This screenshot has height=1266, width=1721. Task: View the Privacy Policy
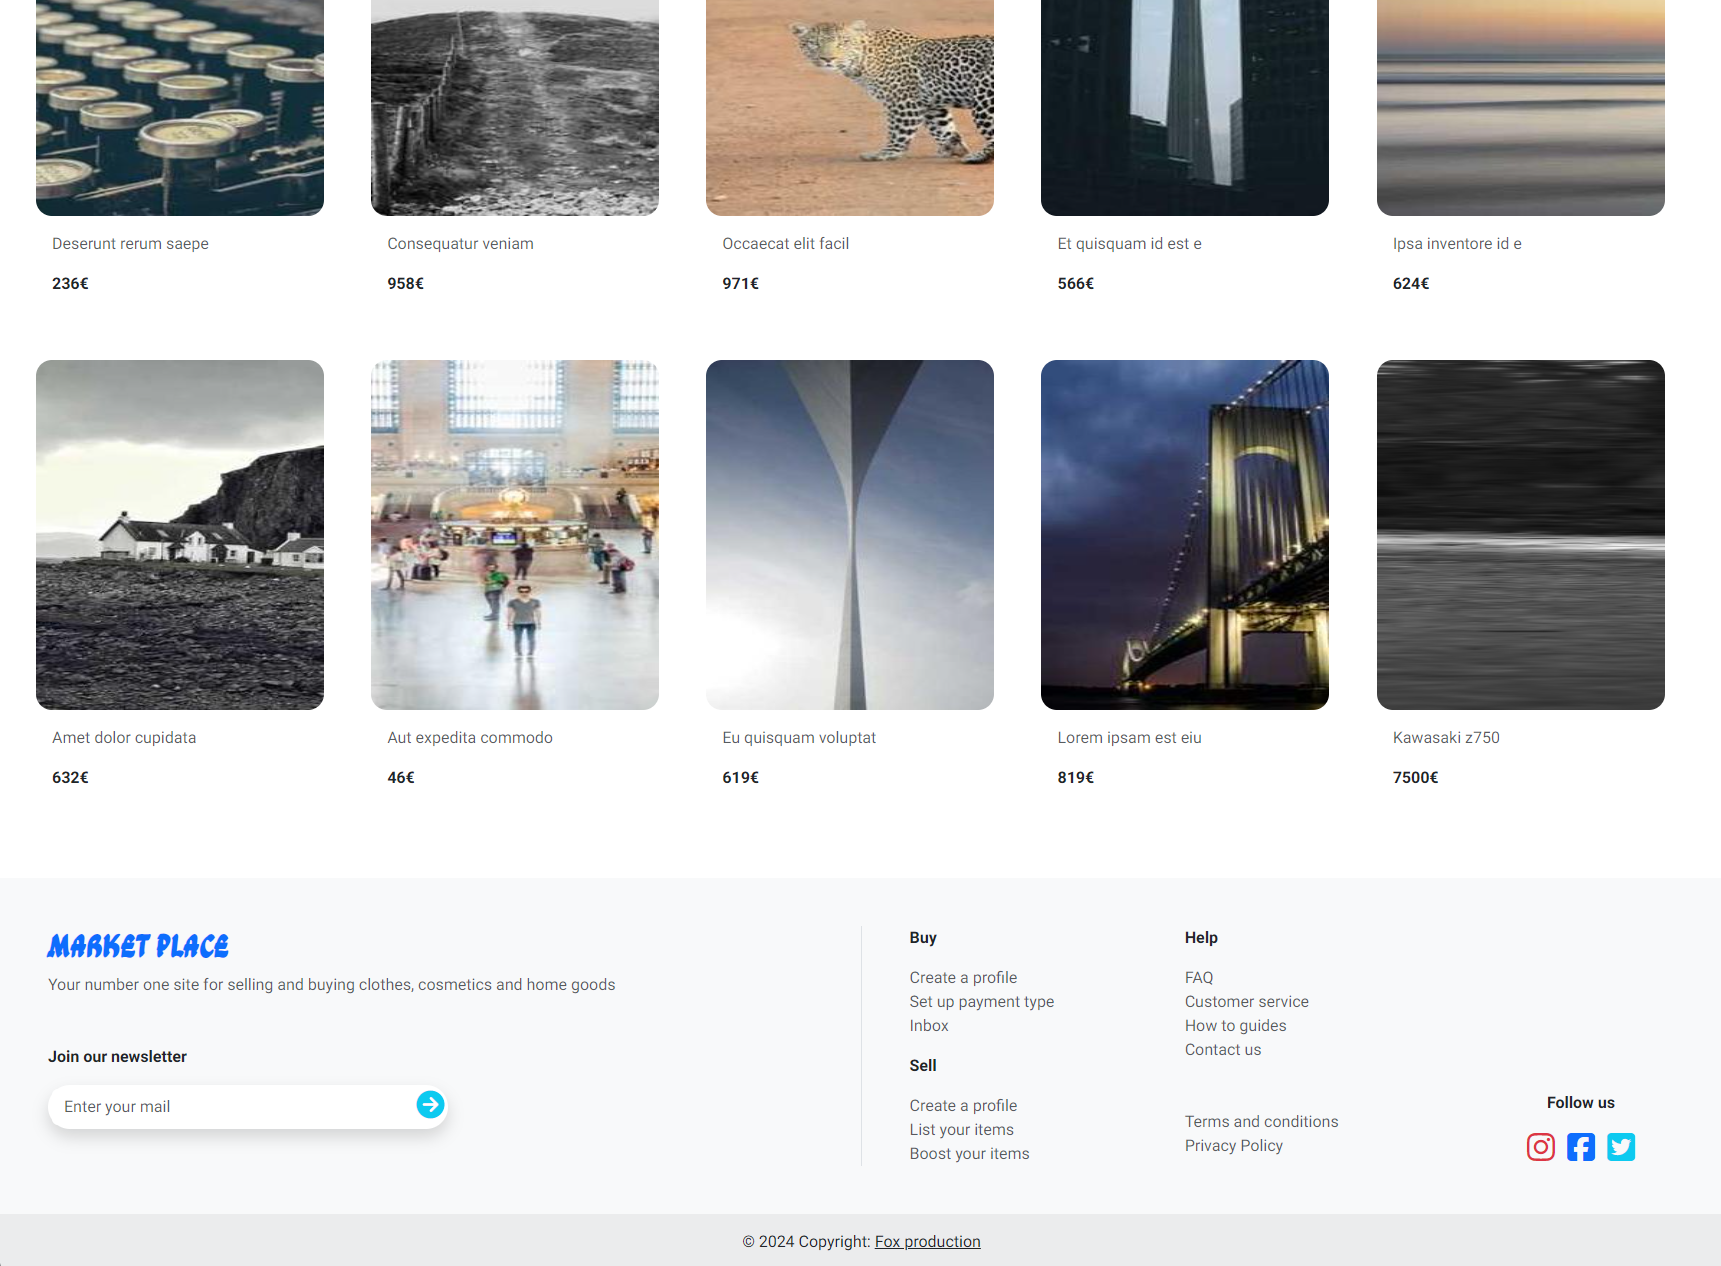point(1233,1146)
